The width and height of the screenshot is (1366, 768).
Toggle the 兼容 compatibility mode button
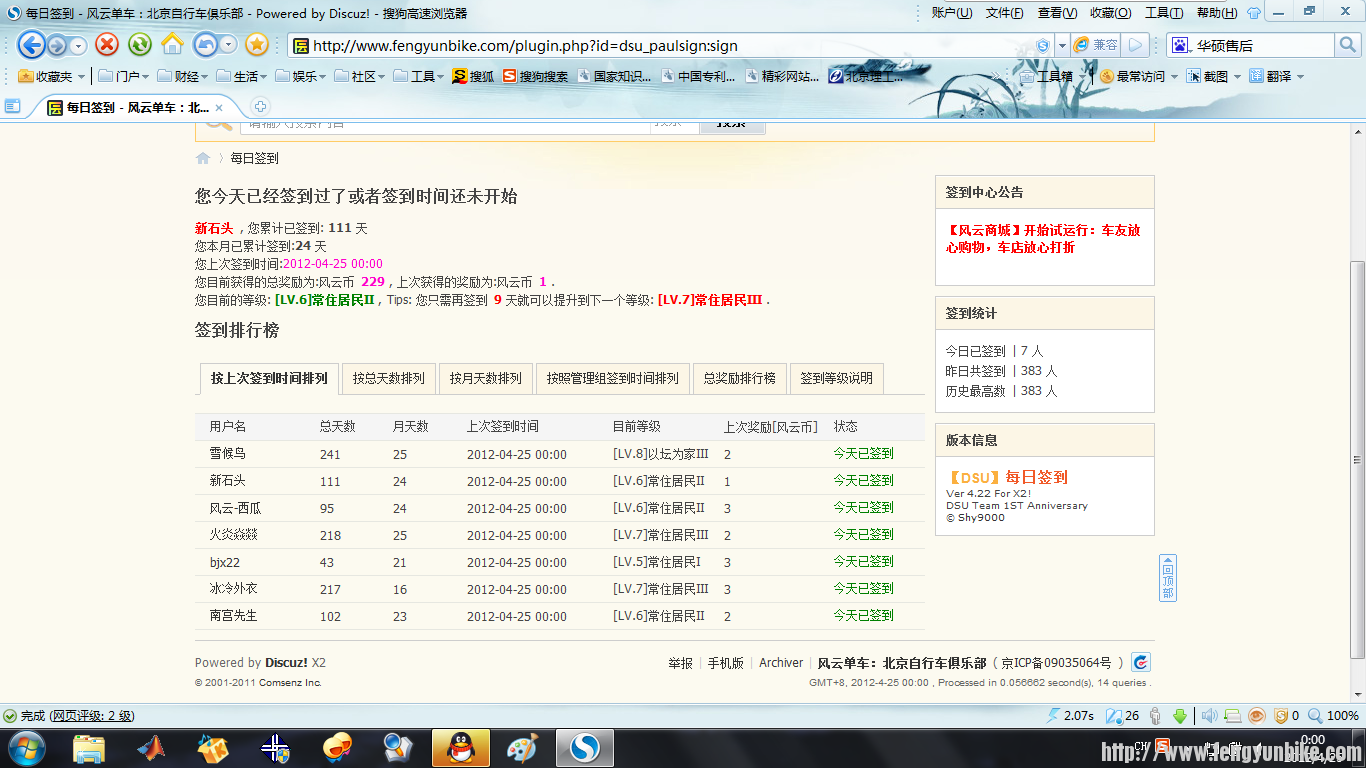1095,45
